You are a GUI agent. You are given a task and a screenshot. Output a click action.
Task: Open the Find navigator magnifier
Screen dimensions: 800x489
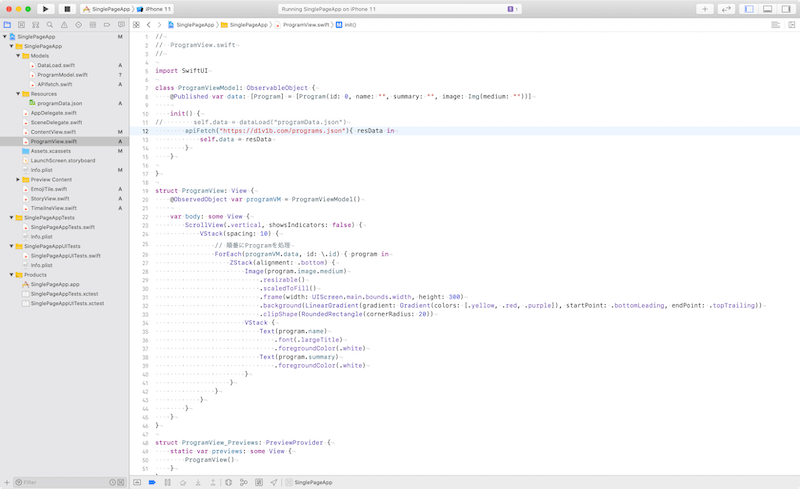[x=50, y=25]
